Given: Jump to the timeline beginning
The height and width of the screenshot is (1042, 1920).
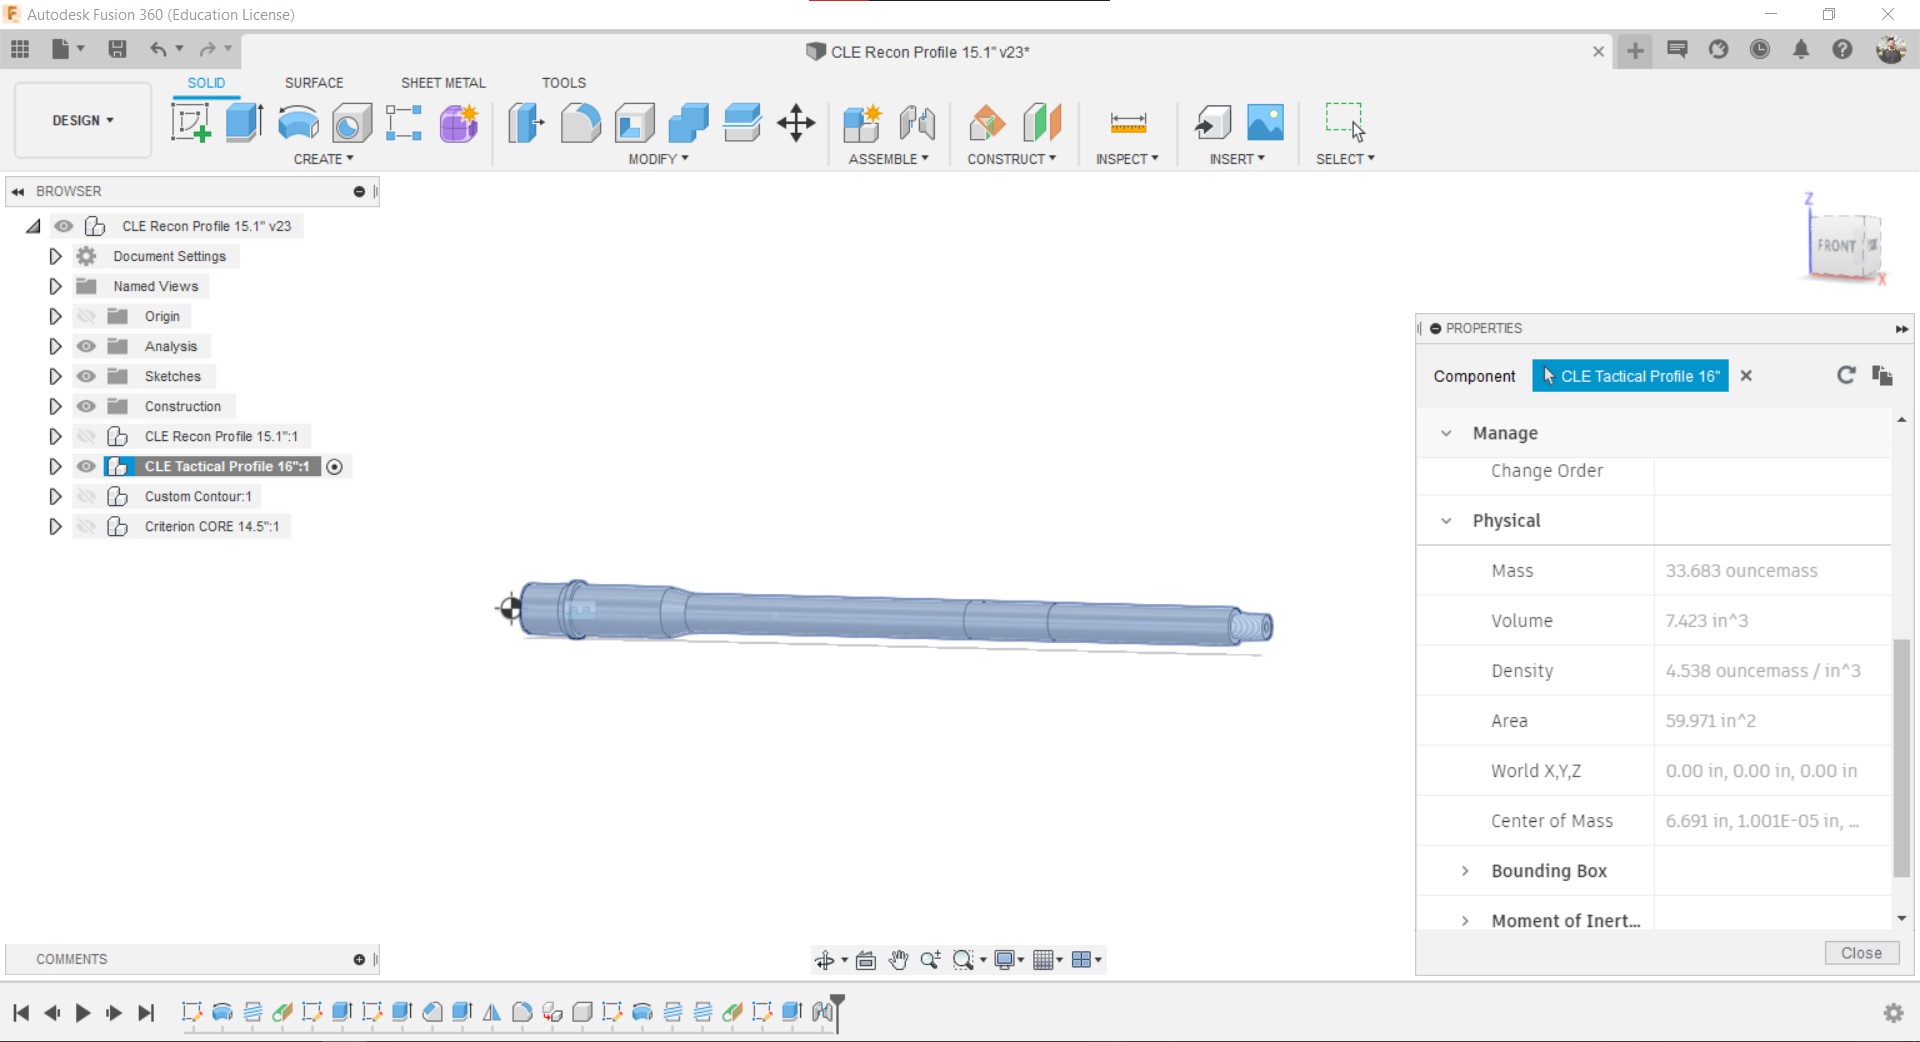Looking at the screenshot, I should (21, 1013).
